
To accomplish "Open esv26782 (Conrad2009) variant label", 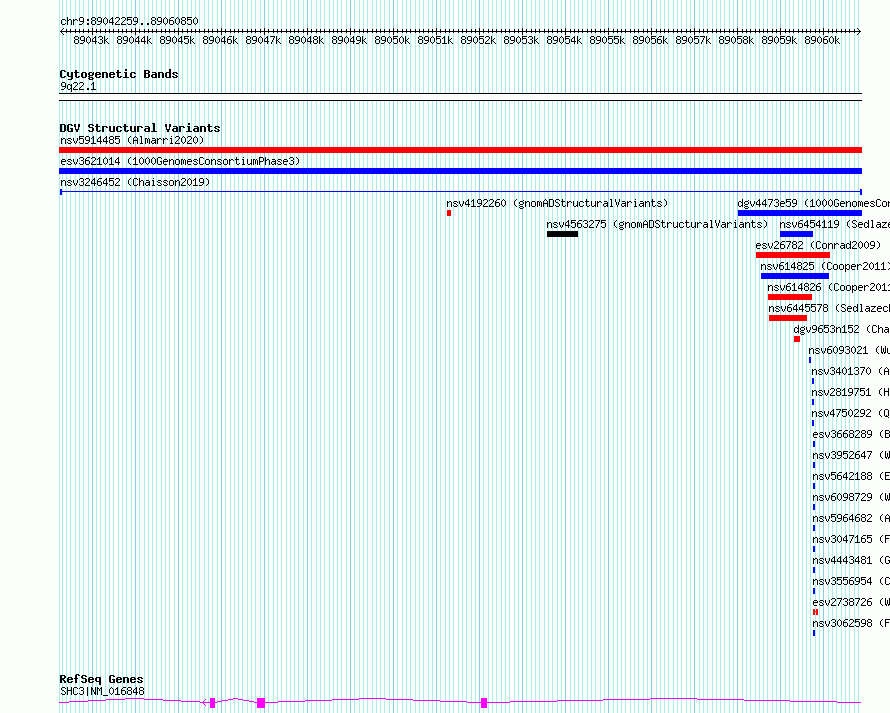I will [818, 245].
